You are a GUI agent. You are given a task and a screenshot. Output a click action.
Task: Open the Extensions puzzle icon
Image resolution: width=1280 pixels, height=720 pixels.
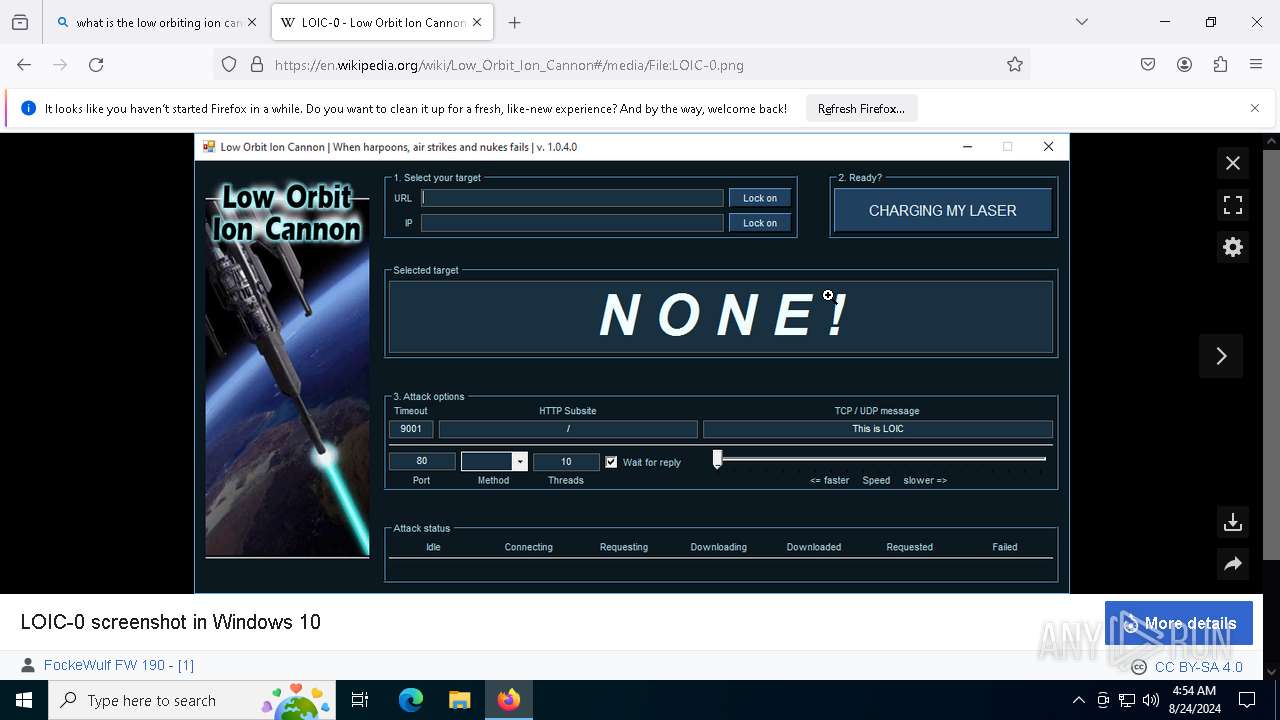[1220, 65]
